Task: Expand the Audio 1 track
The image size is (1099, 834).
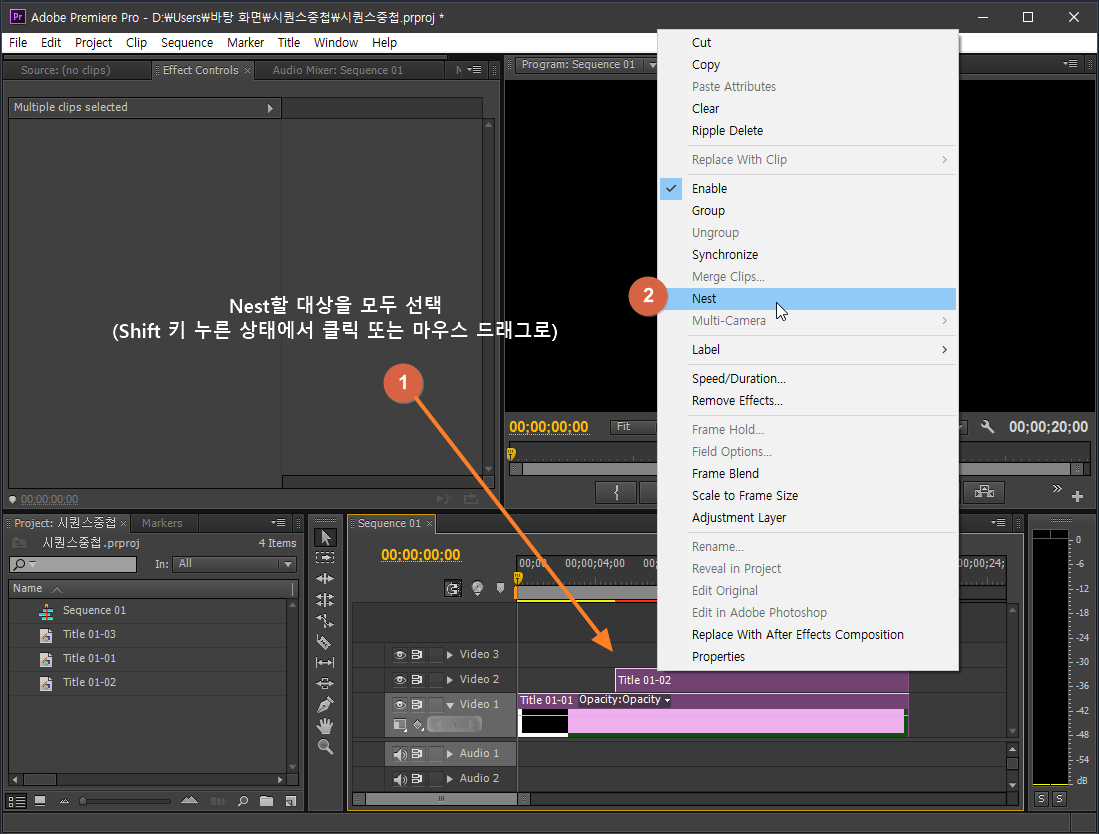Action: [450, 754]
